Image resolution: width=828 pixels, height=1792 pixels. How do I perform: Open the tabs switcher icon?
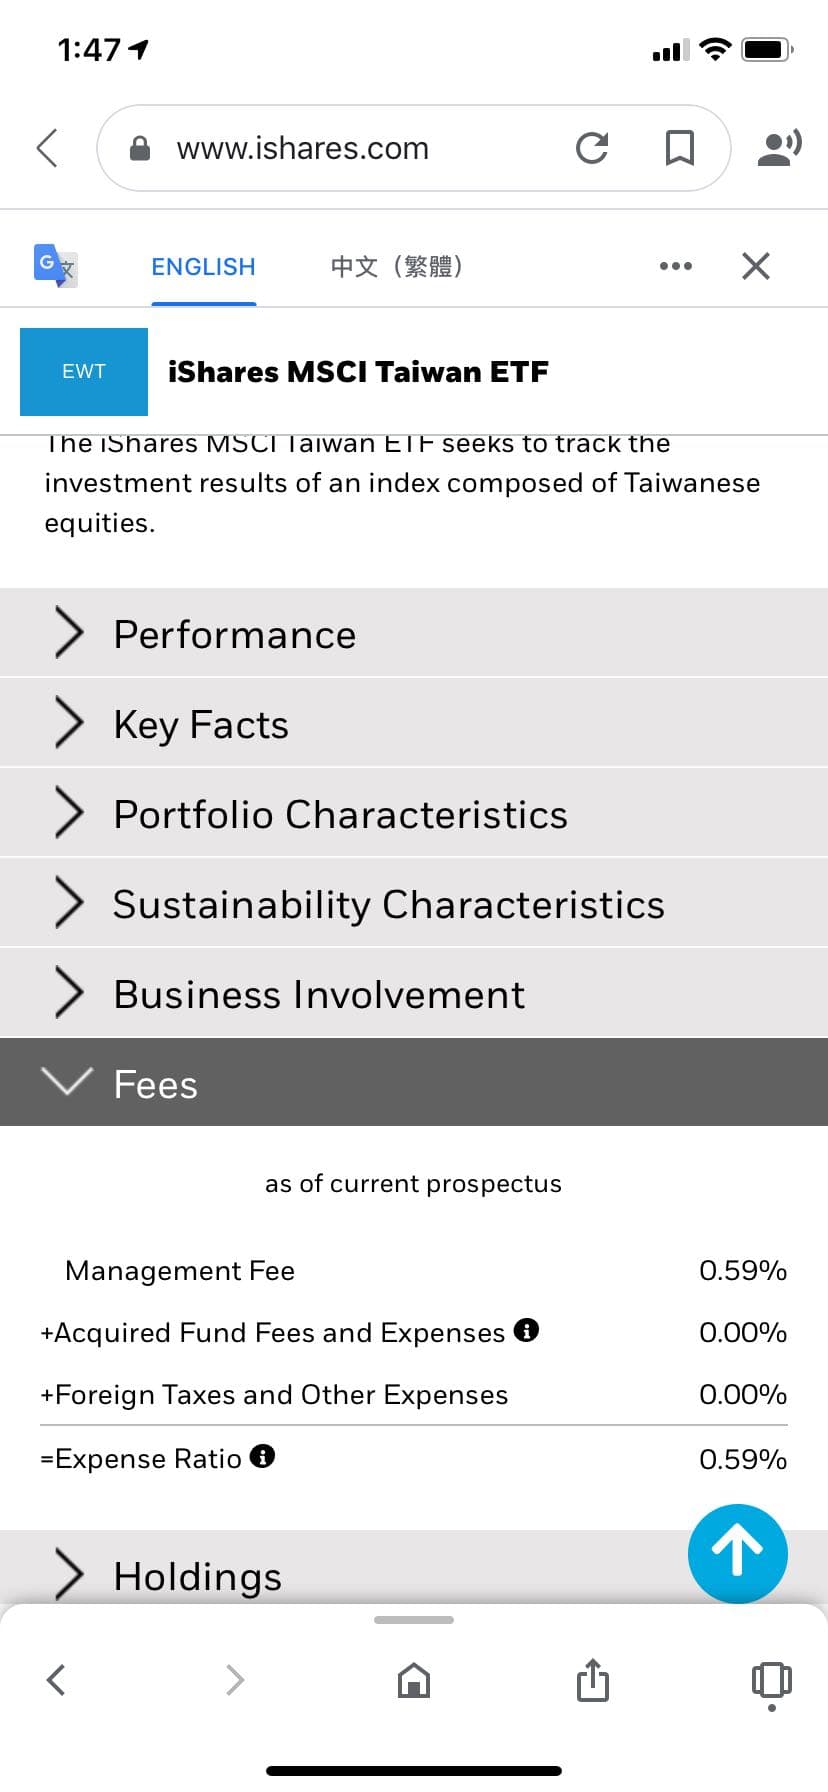[771, 1680]
